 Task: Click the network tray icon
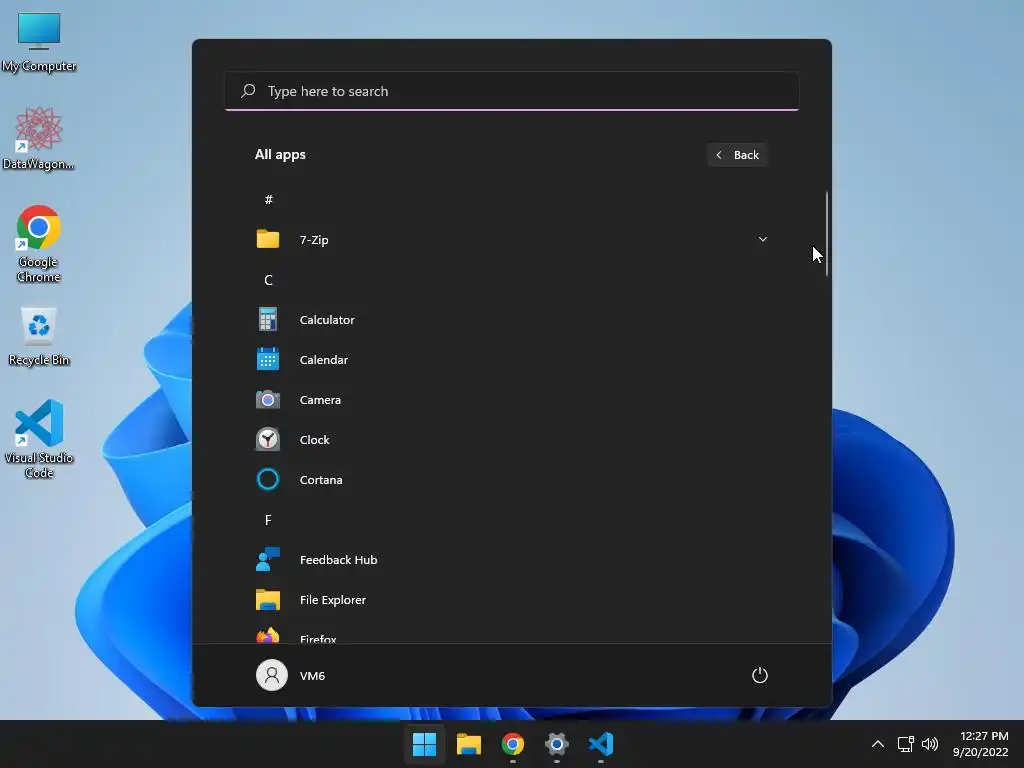tap(905, 744)
